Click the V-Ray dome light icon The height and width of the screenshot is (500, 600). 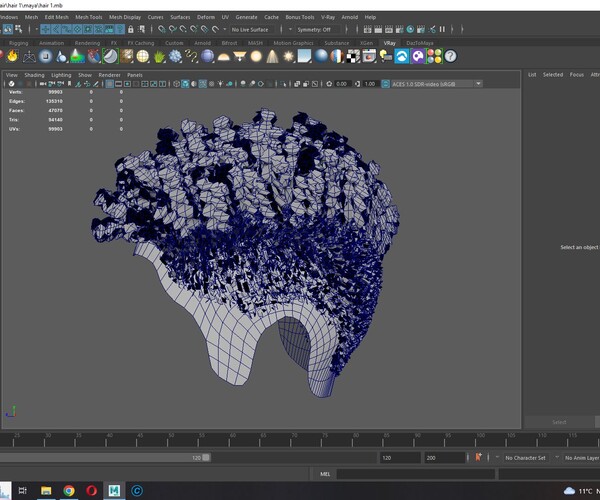click(x=223, y=57)
